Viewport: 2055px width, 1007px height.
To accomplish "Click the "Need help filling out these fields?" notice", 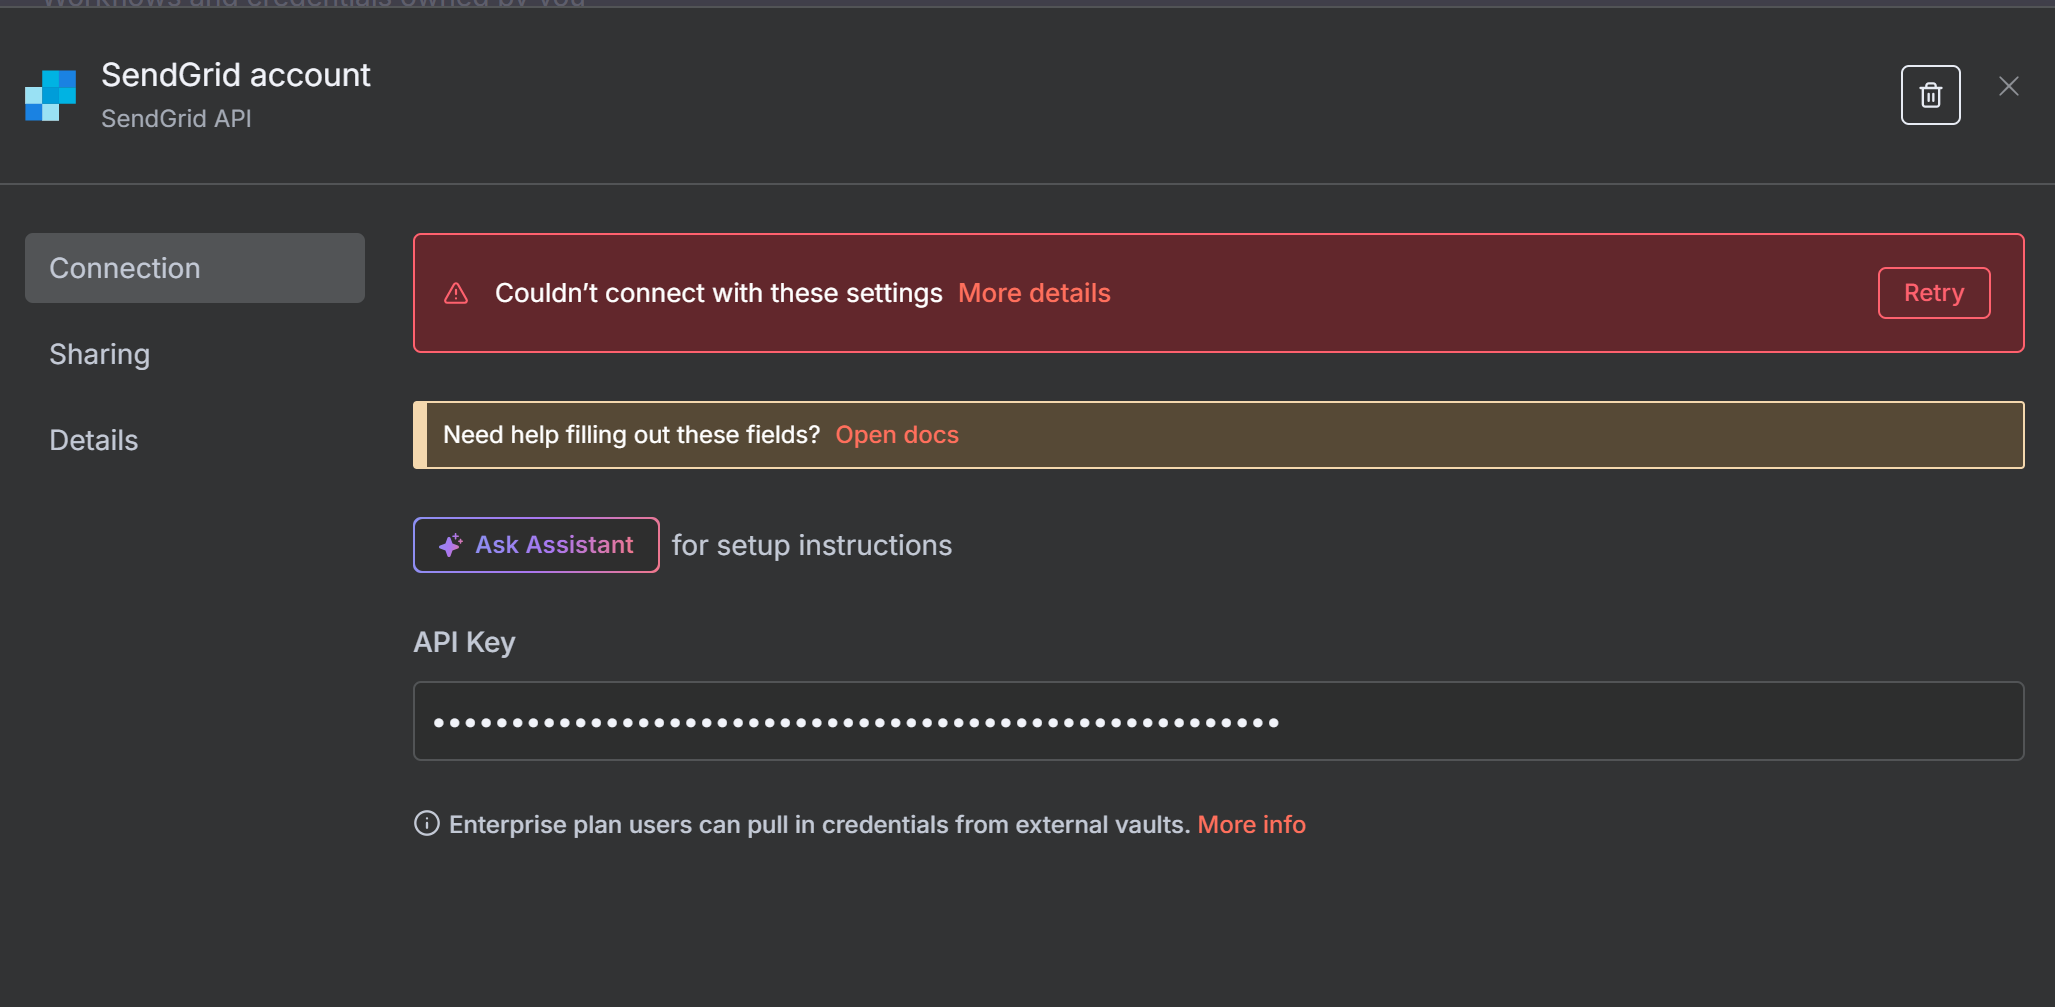I will pyautogui.click(x=631, y=435).
